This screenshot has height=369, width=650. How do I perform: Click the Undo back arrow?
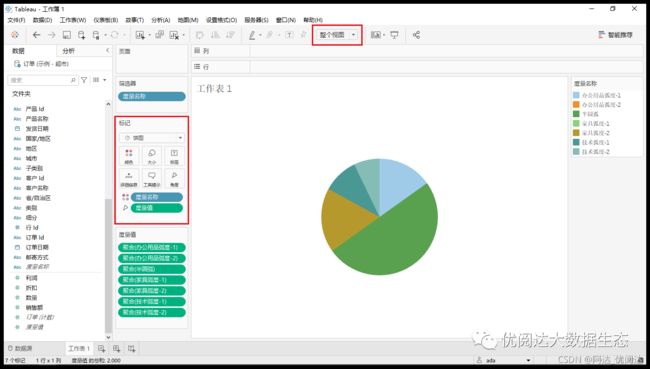click(x=36, y=35)
